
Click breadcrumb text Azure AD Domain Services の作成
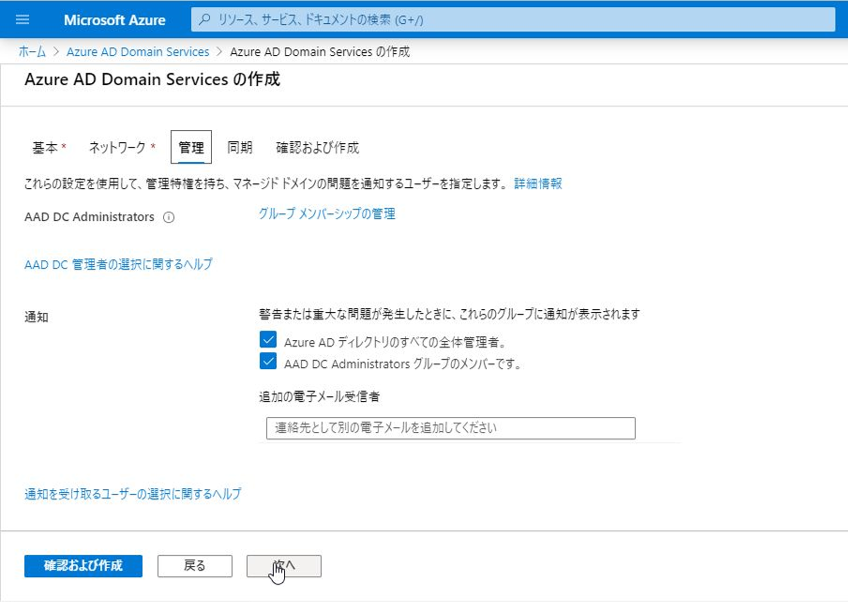(x=320, y=52)
